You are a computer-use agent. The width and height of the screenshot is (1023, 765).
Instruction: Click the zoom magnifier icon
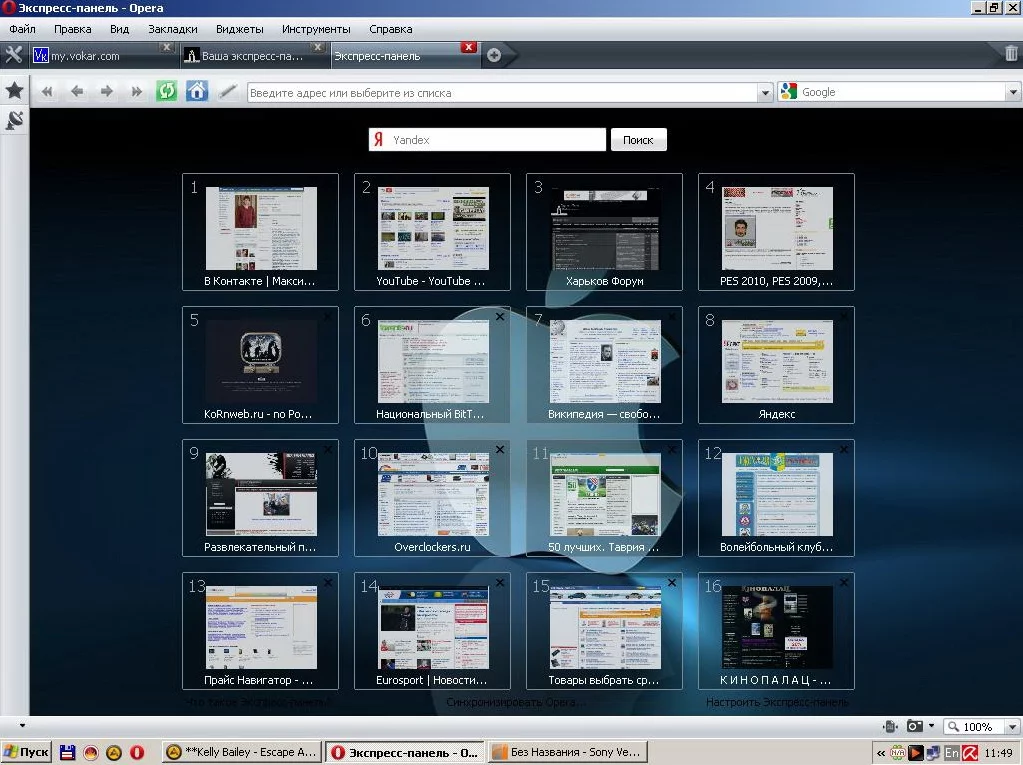tap(954, 726)
